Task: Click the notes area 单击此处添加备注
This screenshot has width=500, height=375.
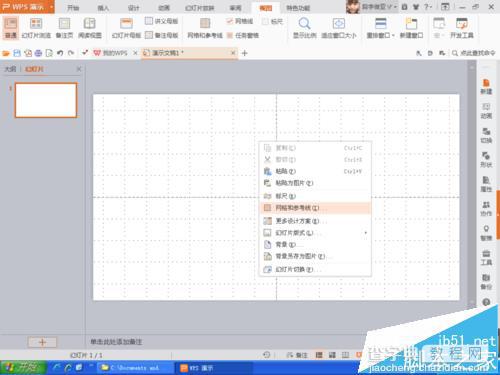Action: [x=116, y=342]
